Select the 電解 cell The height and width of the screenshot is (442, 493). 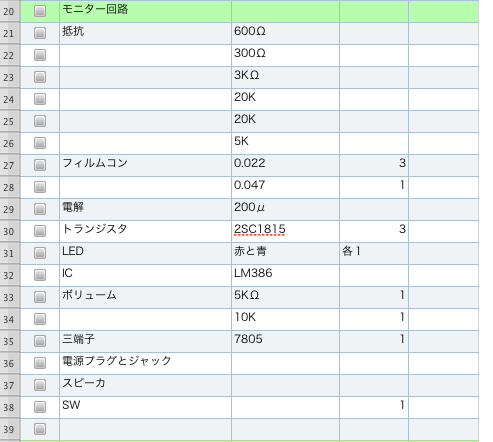pyautogui.click(x=145, y=209)
